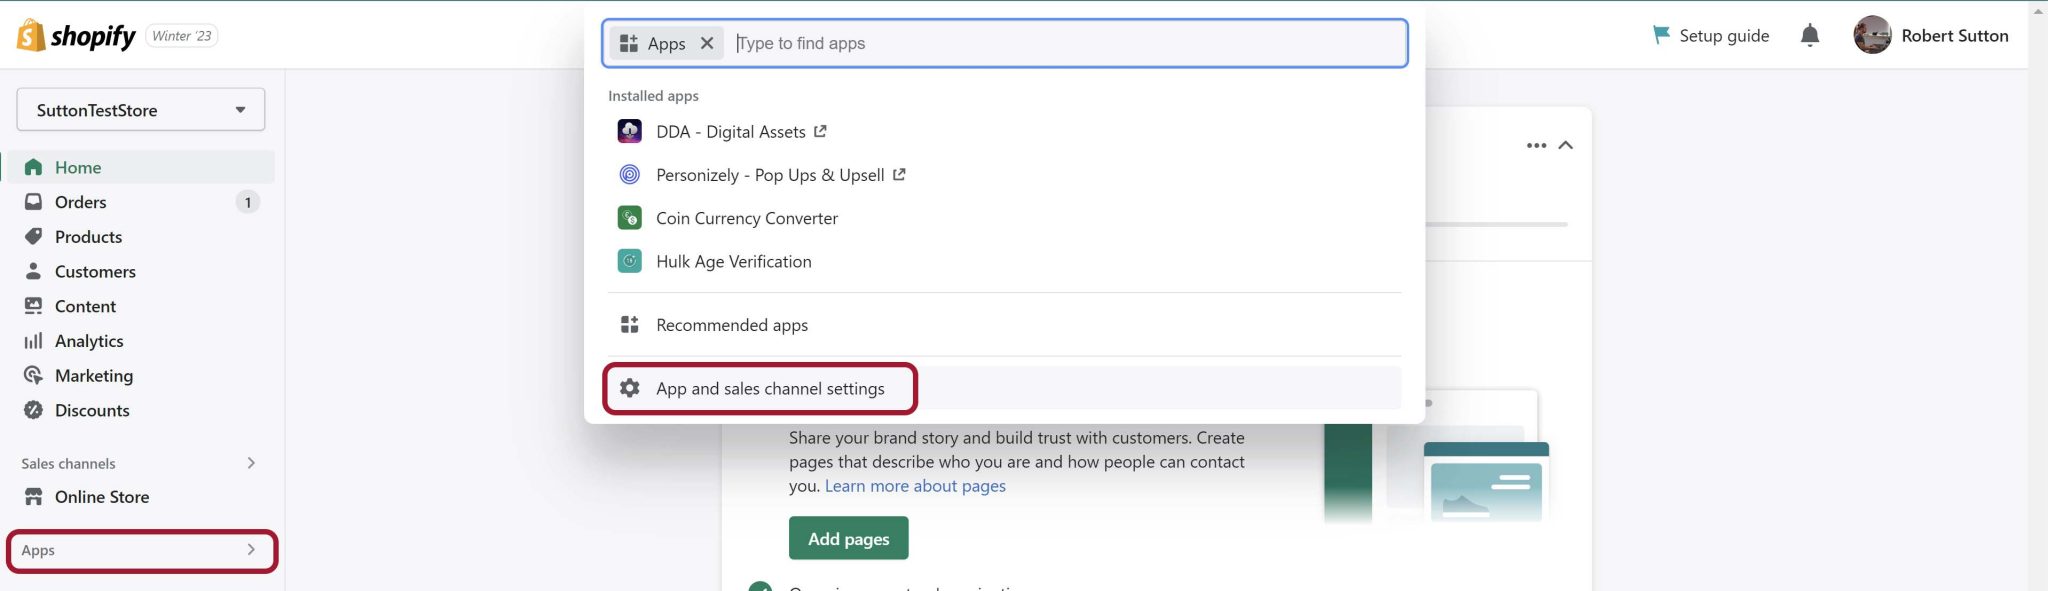The width and height of the screenshot is (2048, 591).
Task: Collapse the card with the up chevron
Action: (x=1566, y=145)
